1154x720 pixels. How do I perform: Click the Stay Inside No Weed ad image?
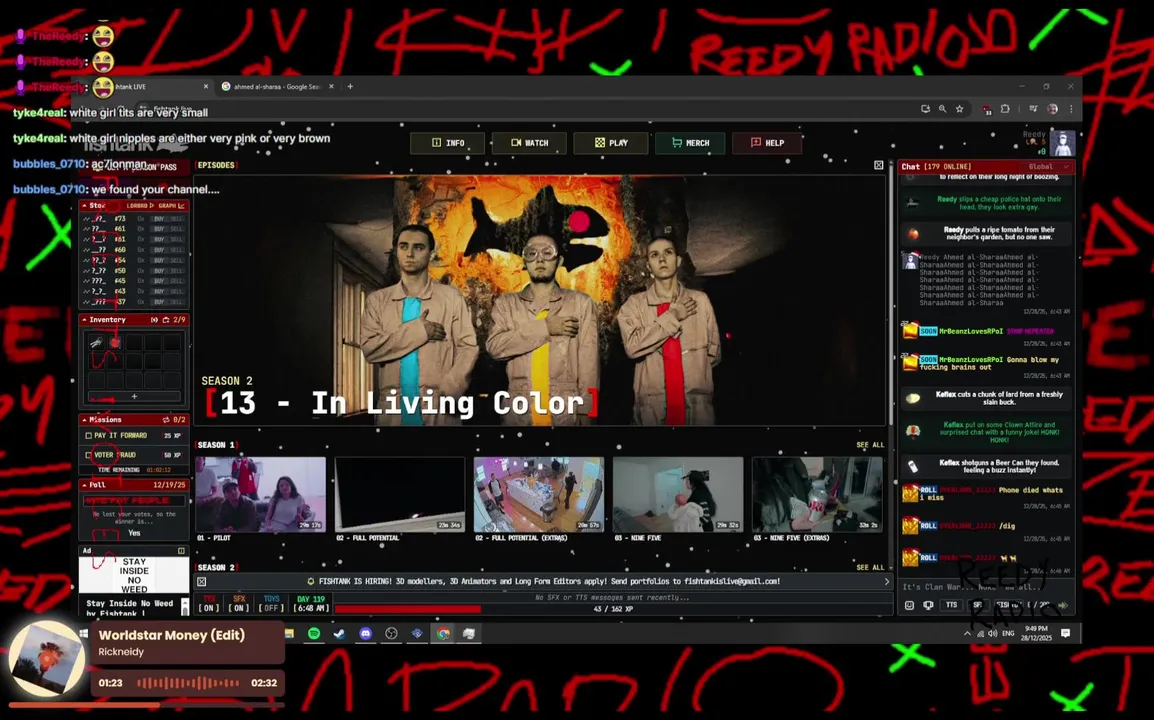134,575
